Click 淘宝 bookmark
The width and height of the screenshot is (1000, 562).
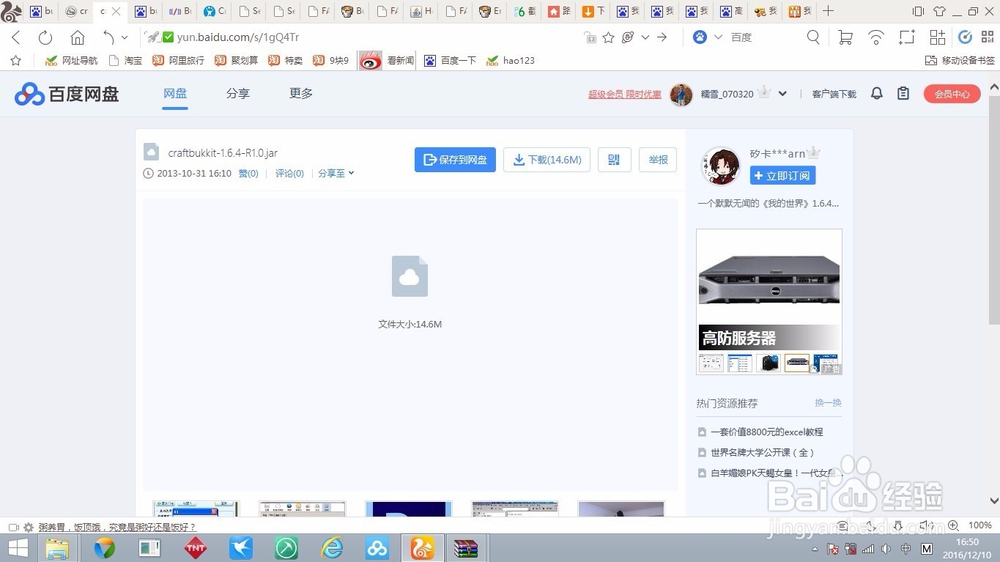point(126,61)
